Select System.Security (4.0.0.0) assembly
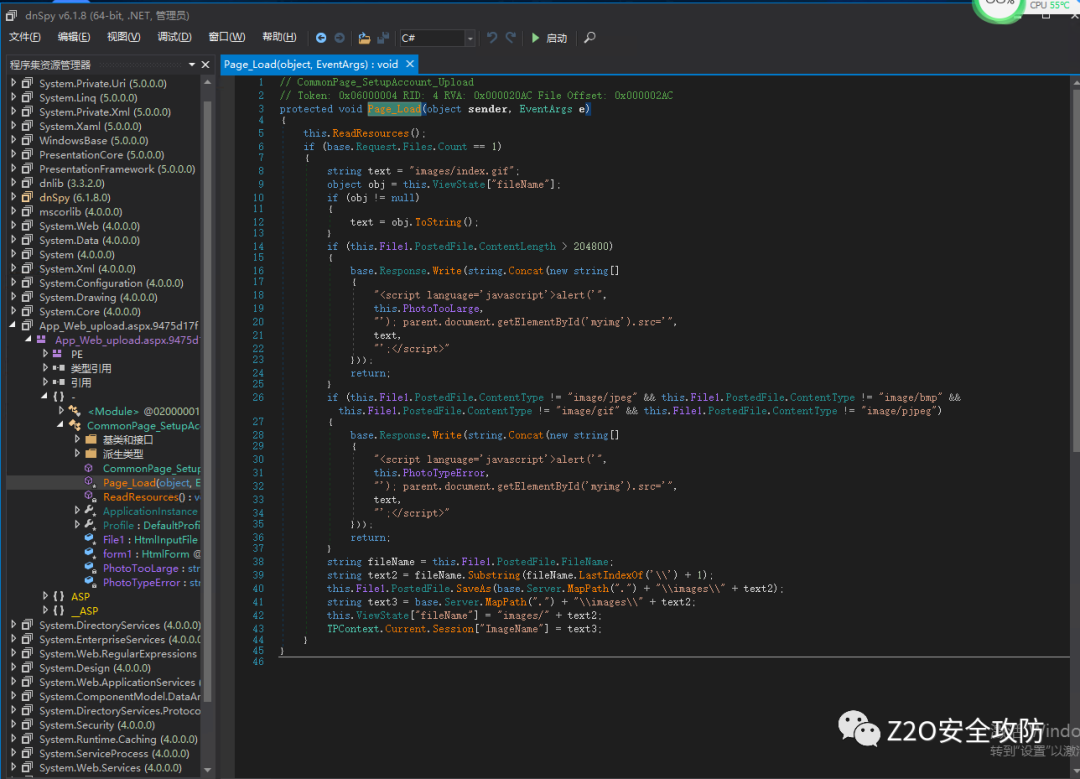 tap(96, 725)
